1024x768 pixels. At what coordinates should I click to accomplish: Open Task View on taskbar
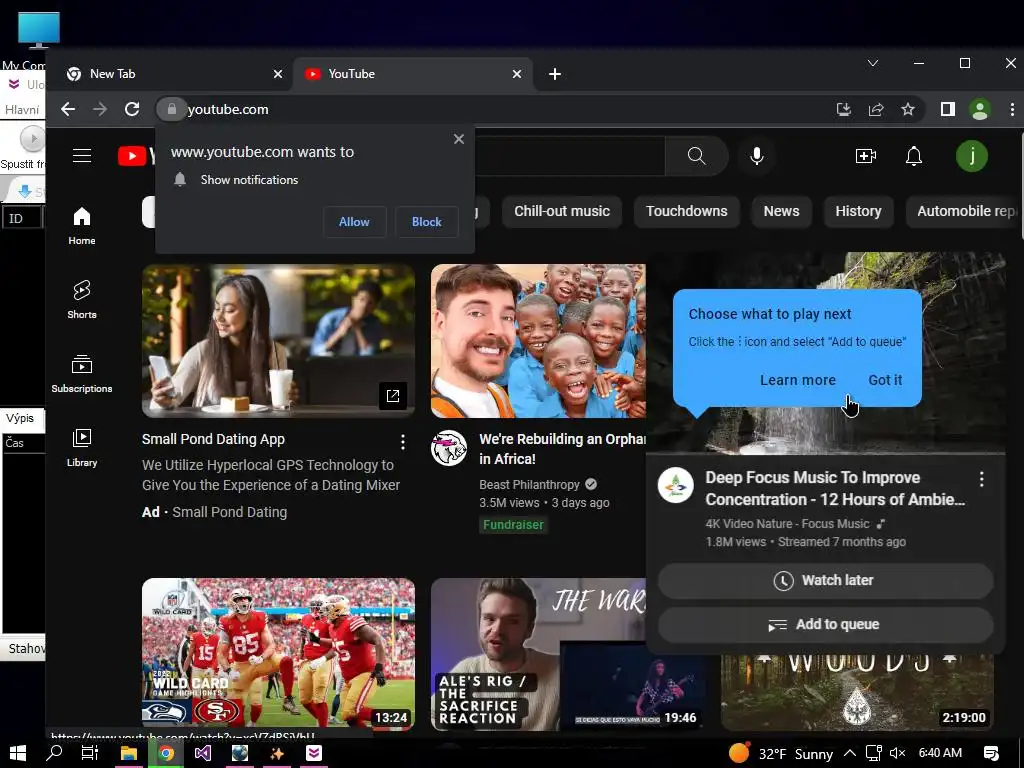[x=90, y=753]
